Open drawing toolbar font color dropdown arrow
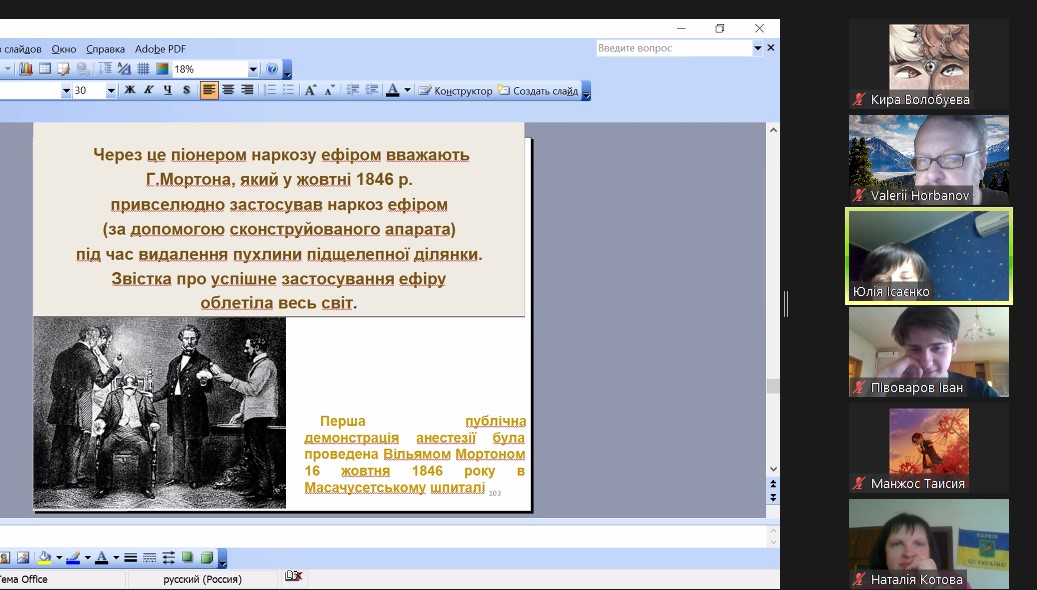The height and width of the screenshot is (590, 1037). click(x=116, y=558)
